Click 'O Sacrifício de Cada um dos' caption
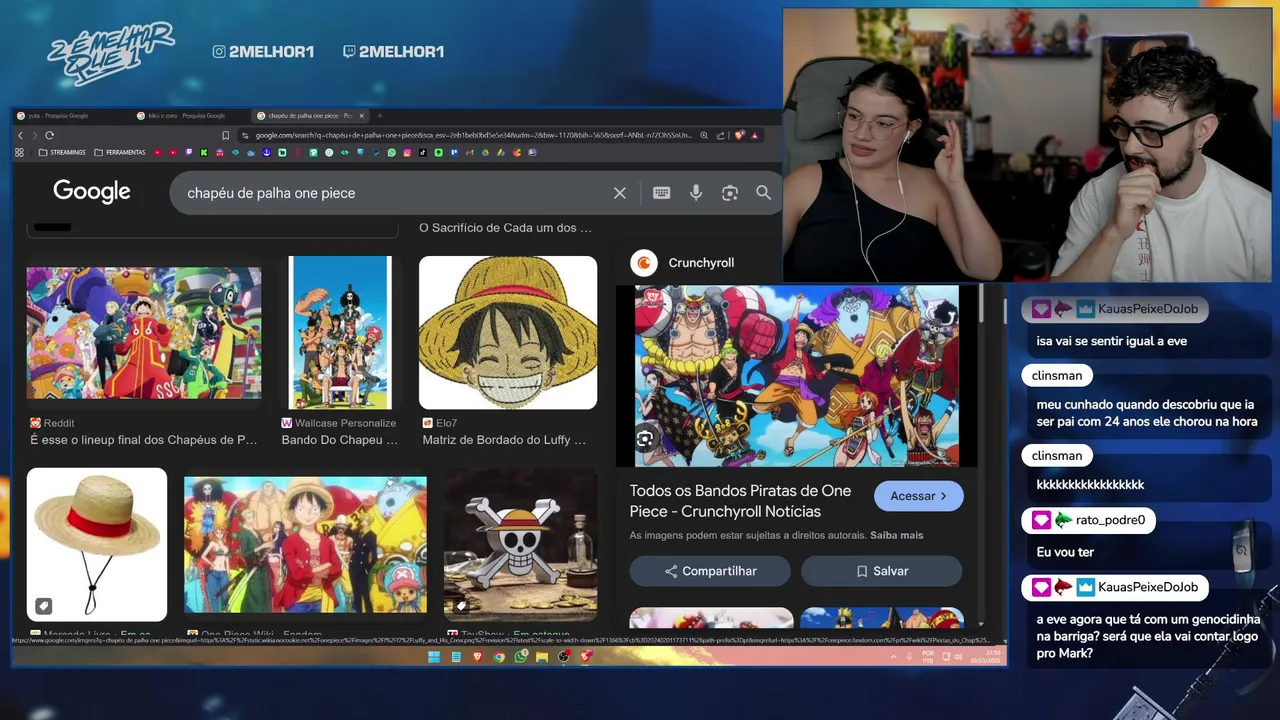 point(505,228)
